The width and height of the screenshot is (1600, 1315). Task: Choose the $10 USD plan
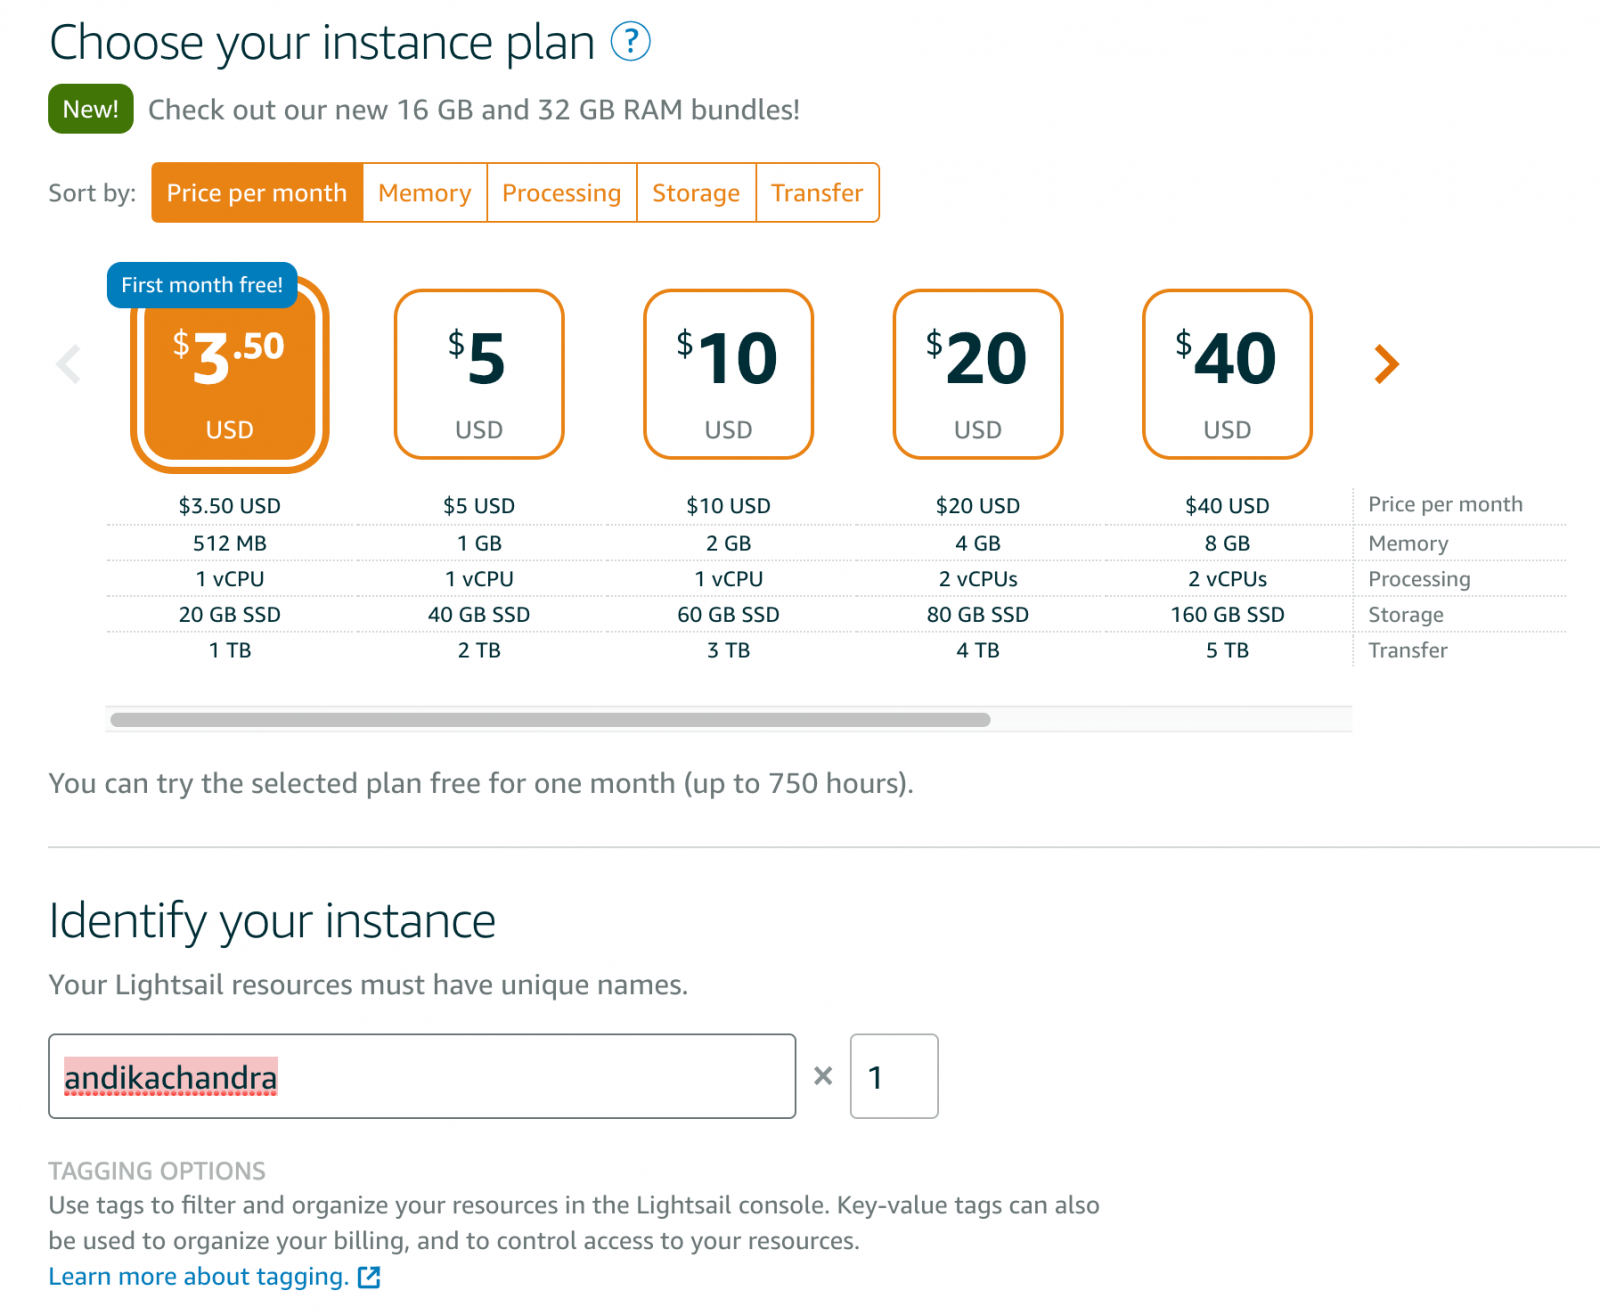click(x=728, y=374)
